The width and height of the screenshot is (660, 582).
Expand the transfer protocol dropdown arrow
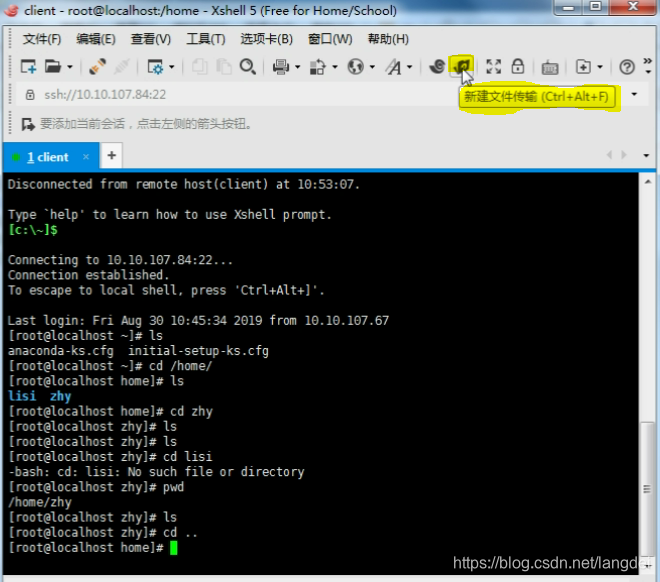click(335, 67)
